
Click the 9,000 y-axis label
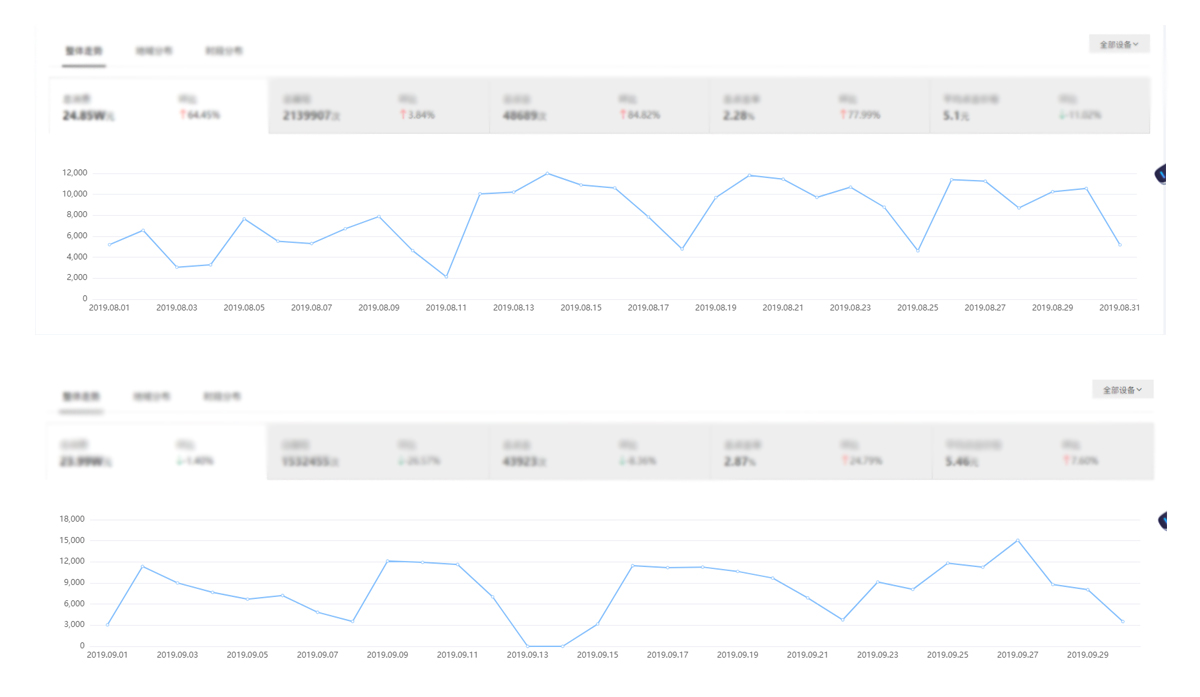pyautogui.click(x=74, y=582)
